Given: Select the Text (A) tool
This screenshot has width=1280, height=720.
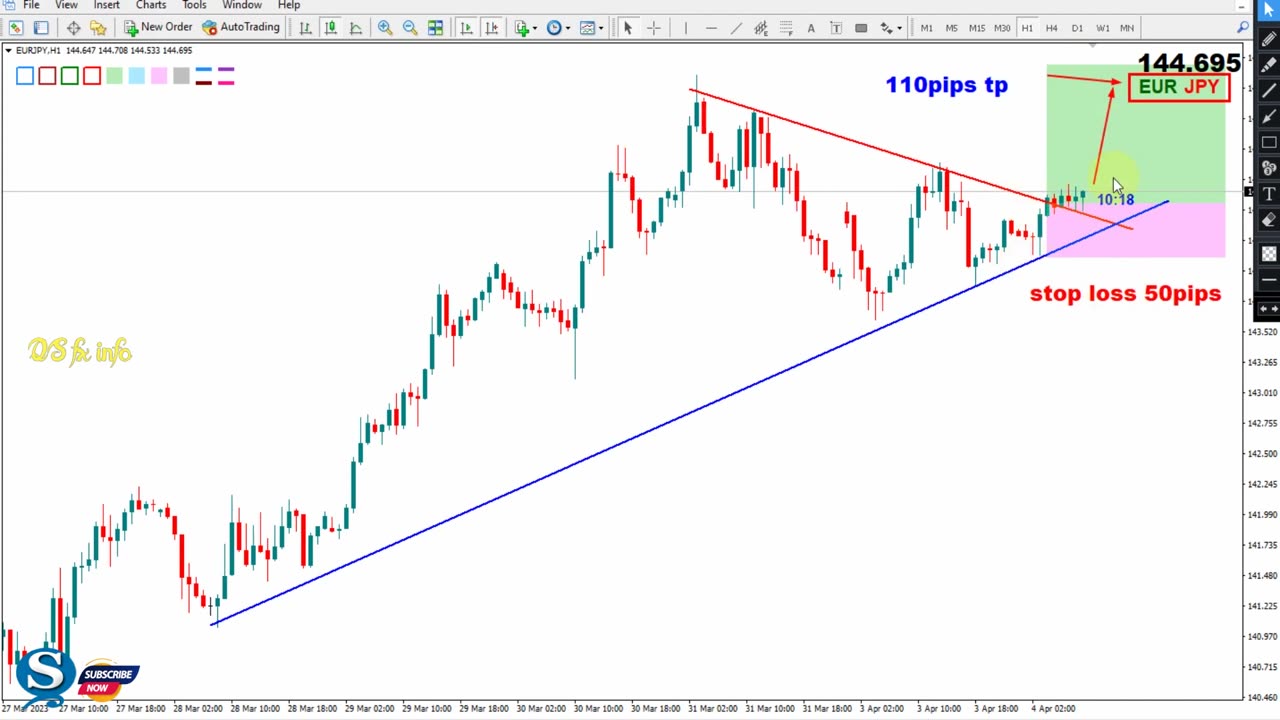Looking at the screenshot, I should (x=811, y=28).
